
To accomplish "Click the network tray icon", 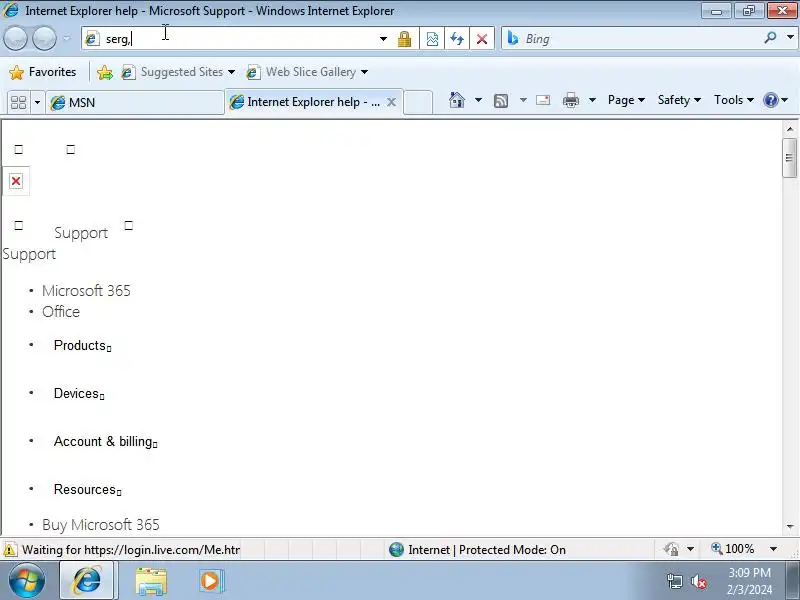I will (x=674, y=582).
